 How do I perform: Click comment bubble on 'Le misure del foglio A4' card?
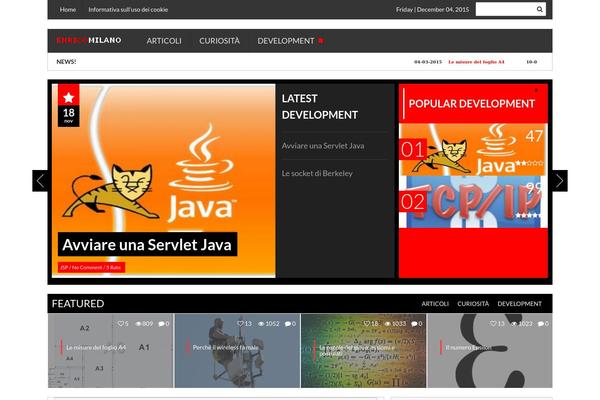point(161,324)
